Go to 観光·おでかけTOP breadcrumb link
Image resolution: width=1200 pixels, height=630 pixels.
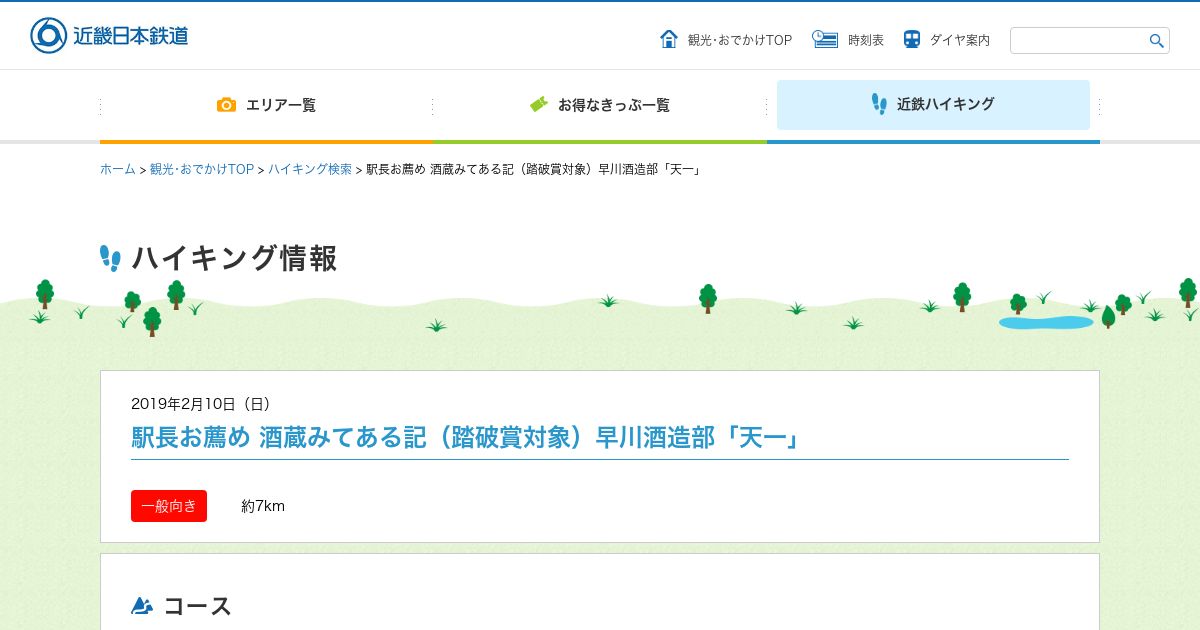click(x=202, y=169)
